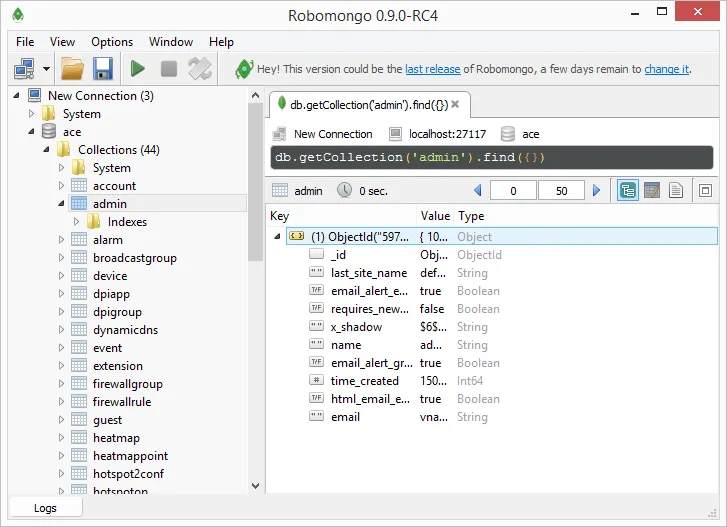This screenshot has height=527, width=727.
Task: Switch to tree view mode
Action: pyautogui.click(x=628, y=190)
